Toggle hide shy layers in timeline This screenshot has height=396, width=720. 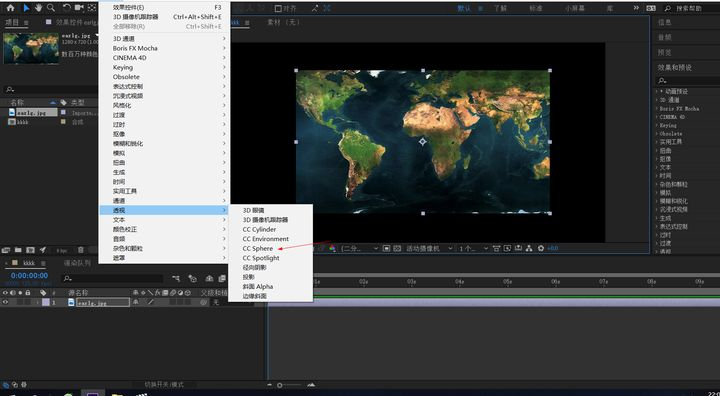209,278
